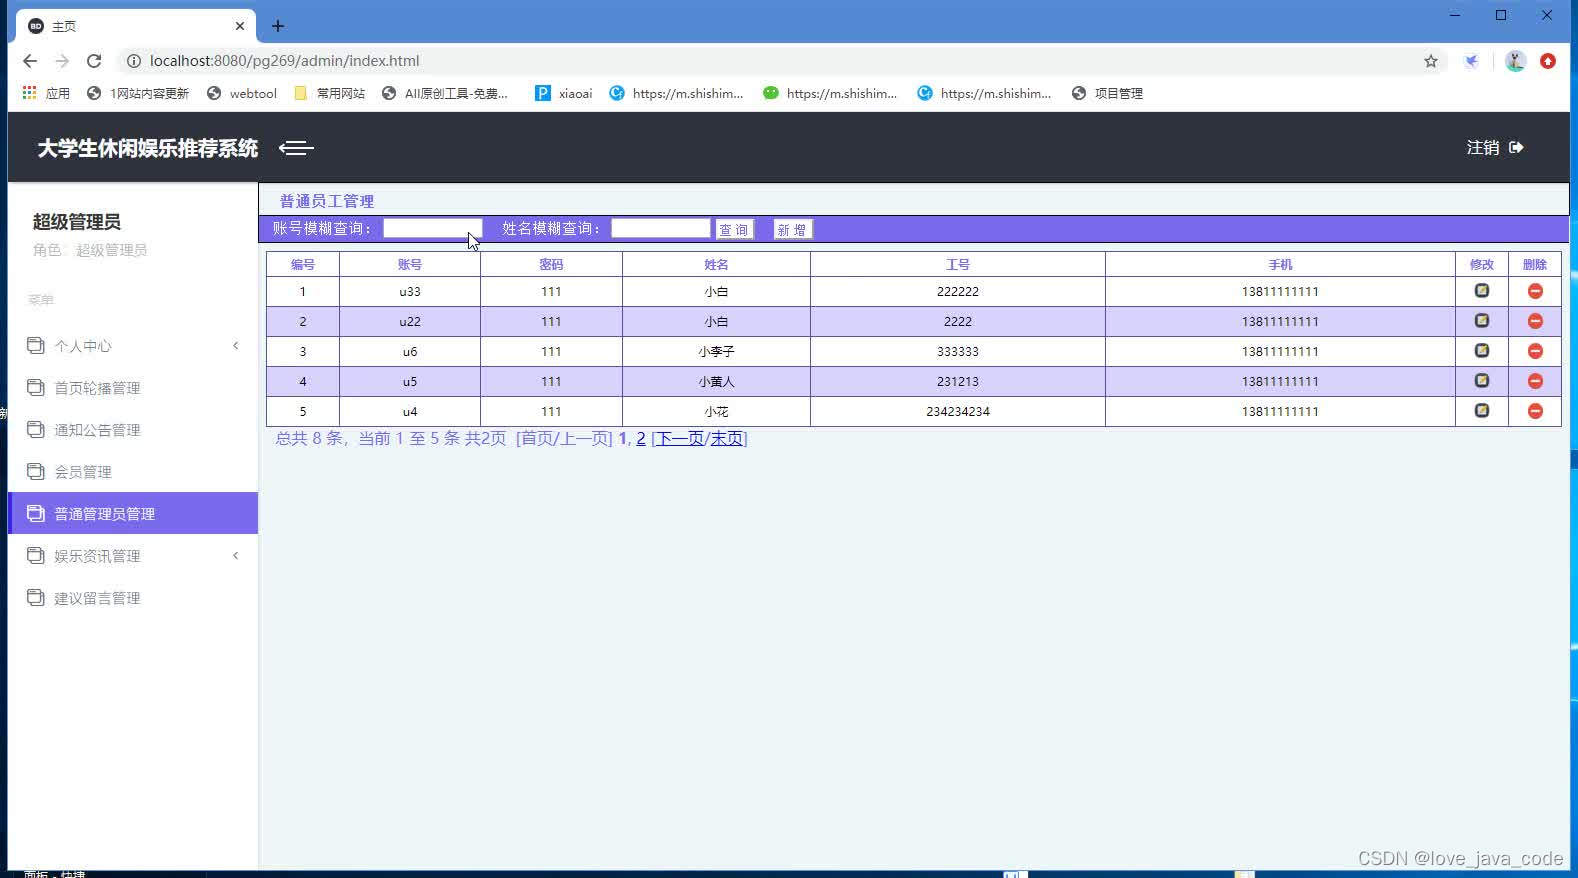Open the 常用网站 bookmark folder
The image size is (1578, 878).
tap(330, 93)
